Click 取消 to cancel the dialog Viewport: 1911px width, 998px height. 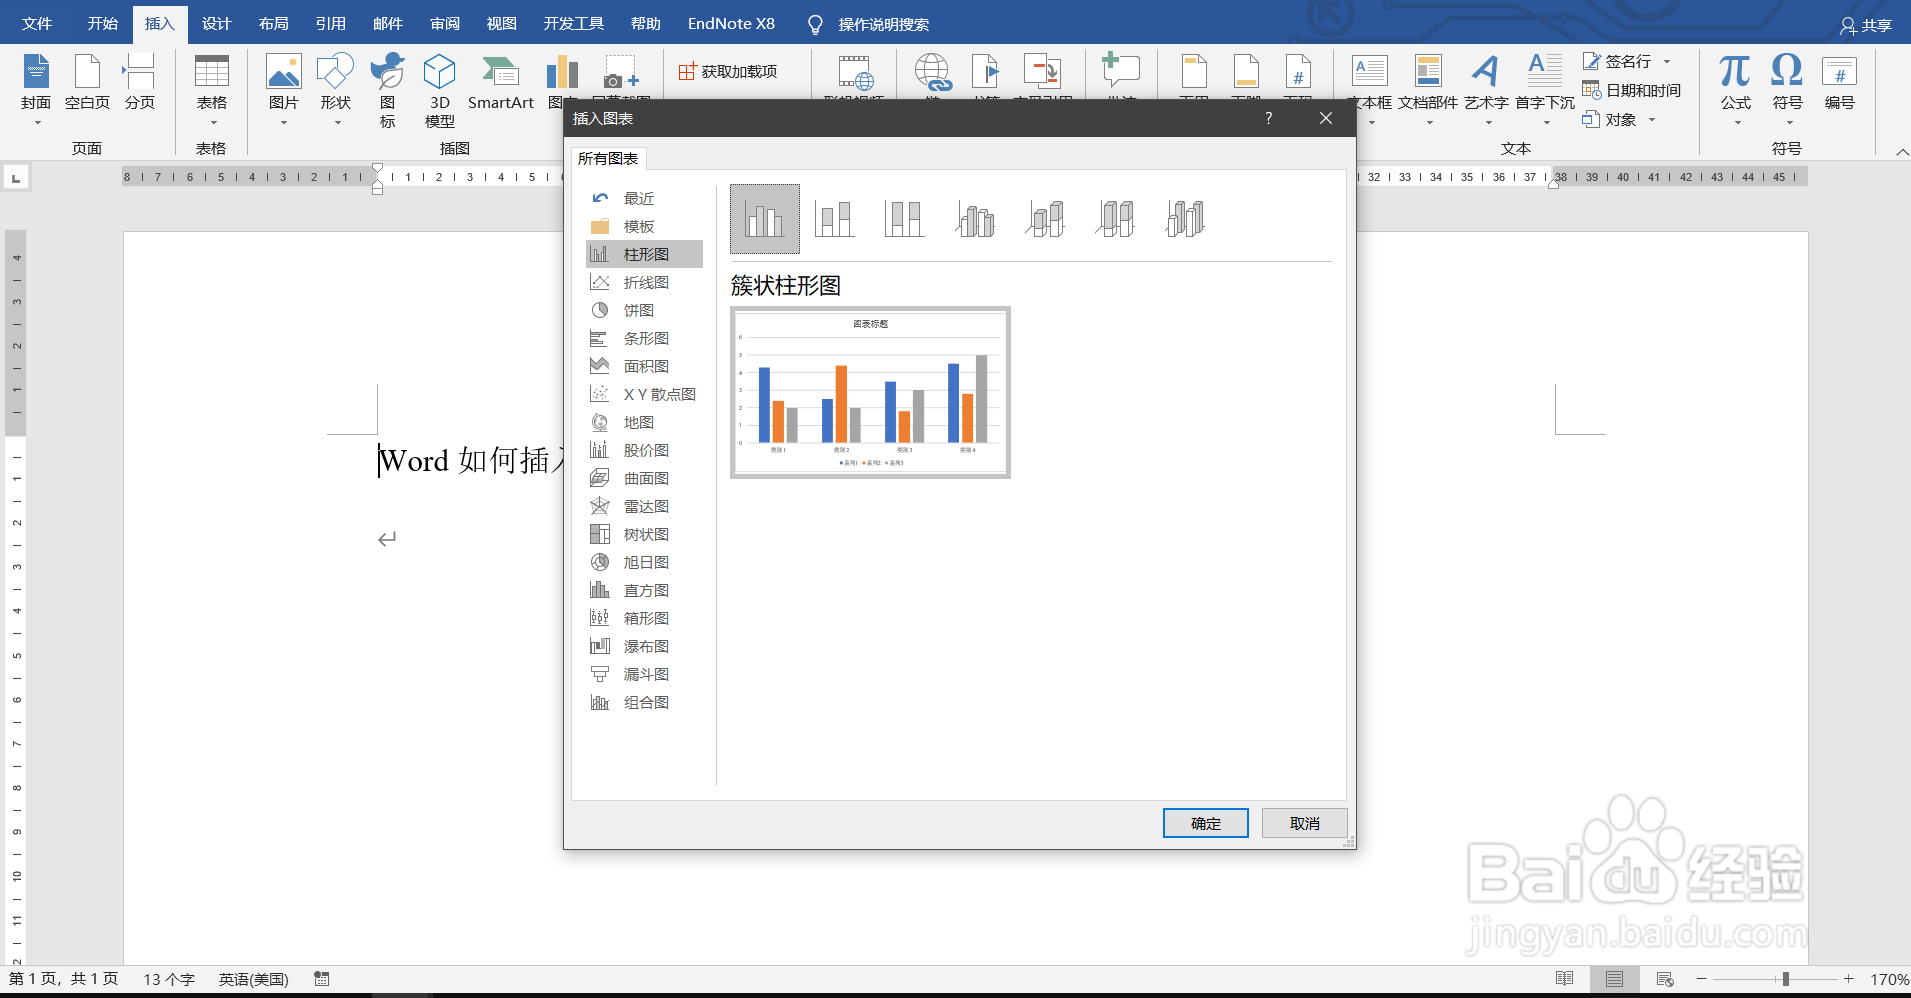pos(1304,823)
